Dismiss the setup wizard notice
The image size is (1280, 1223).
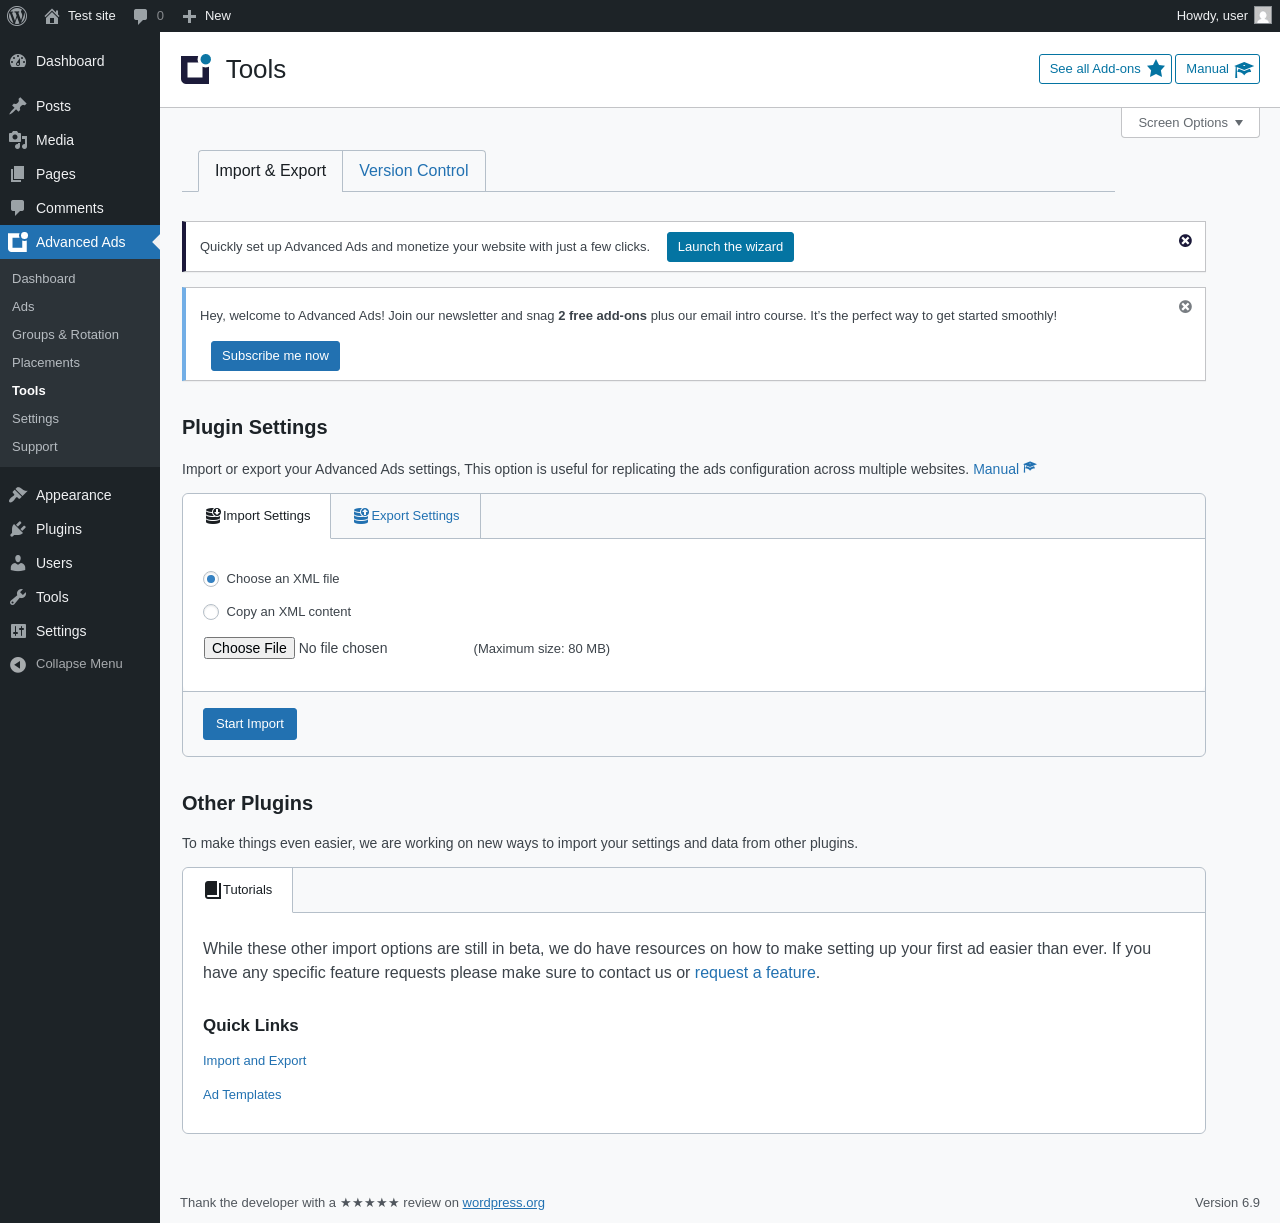coord(1185,241)
